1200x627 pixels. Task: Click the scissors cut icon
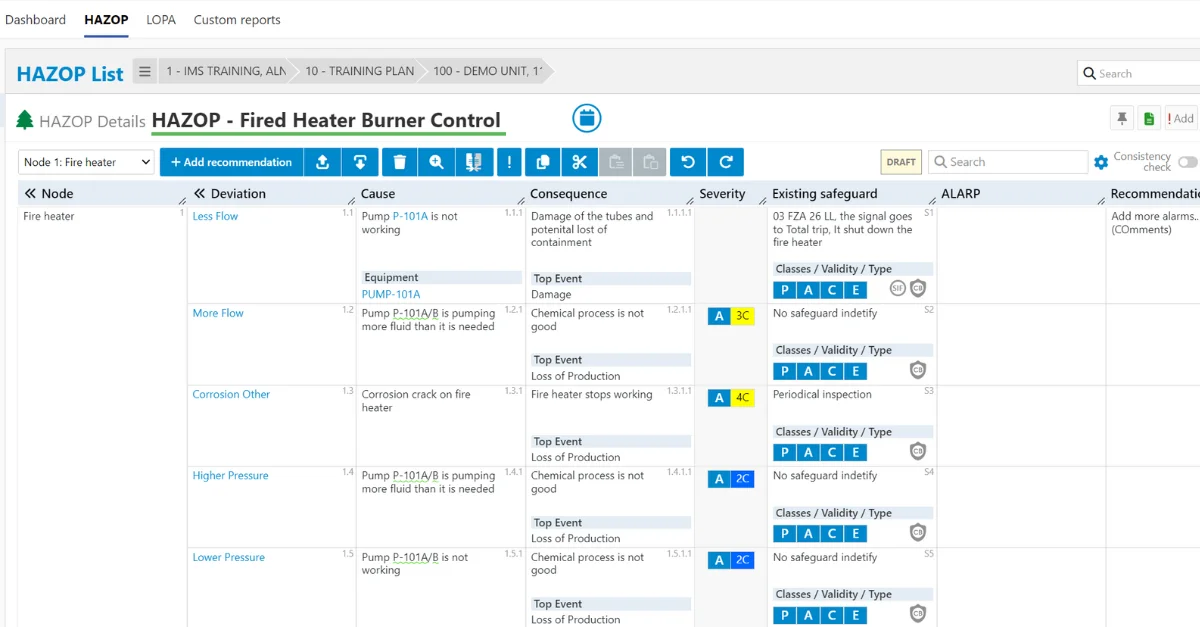[579, 162]
